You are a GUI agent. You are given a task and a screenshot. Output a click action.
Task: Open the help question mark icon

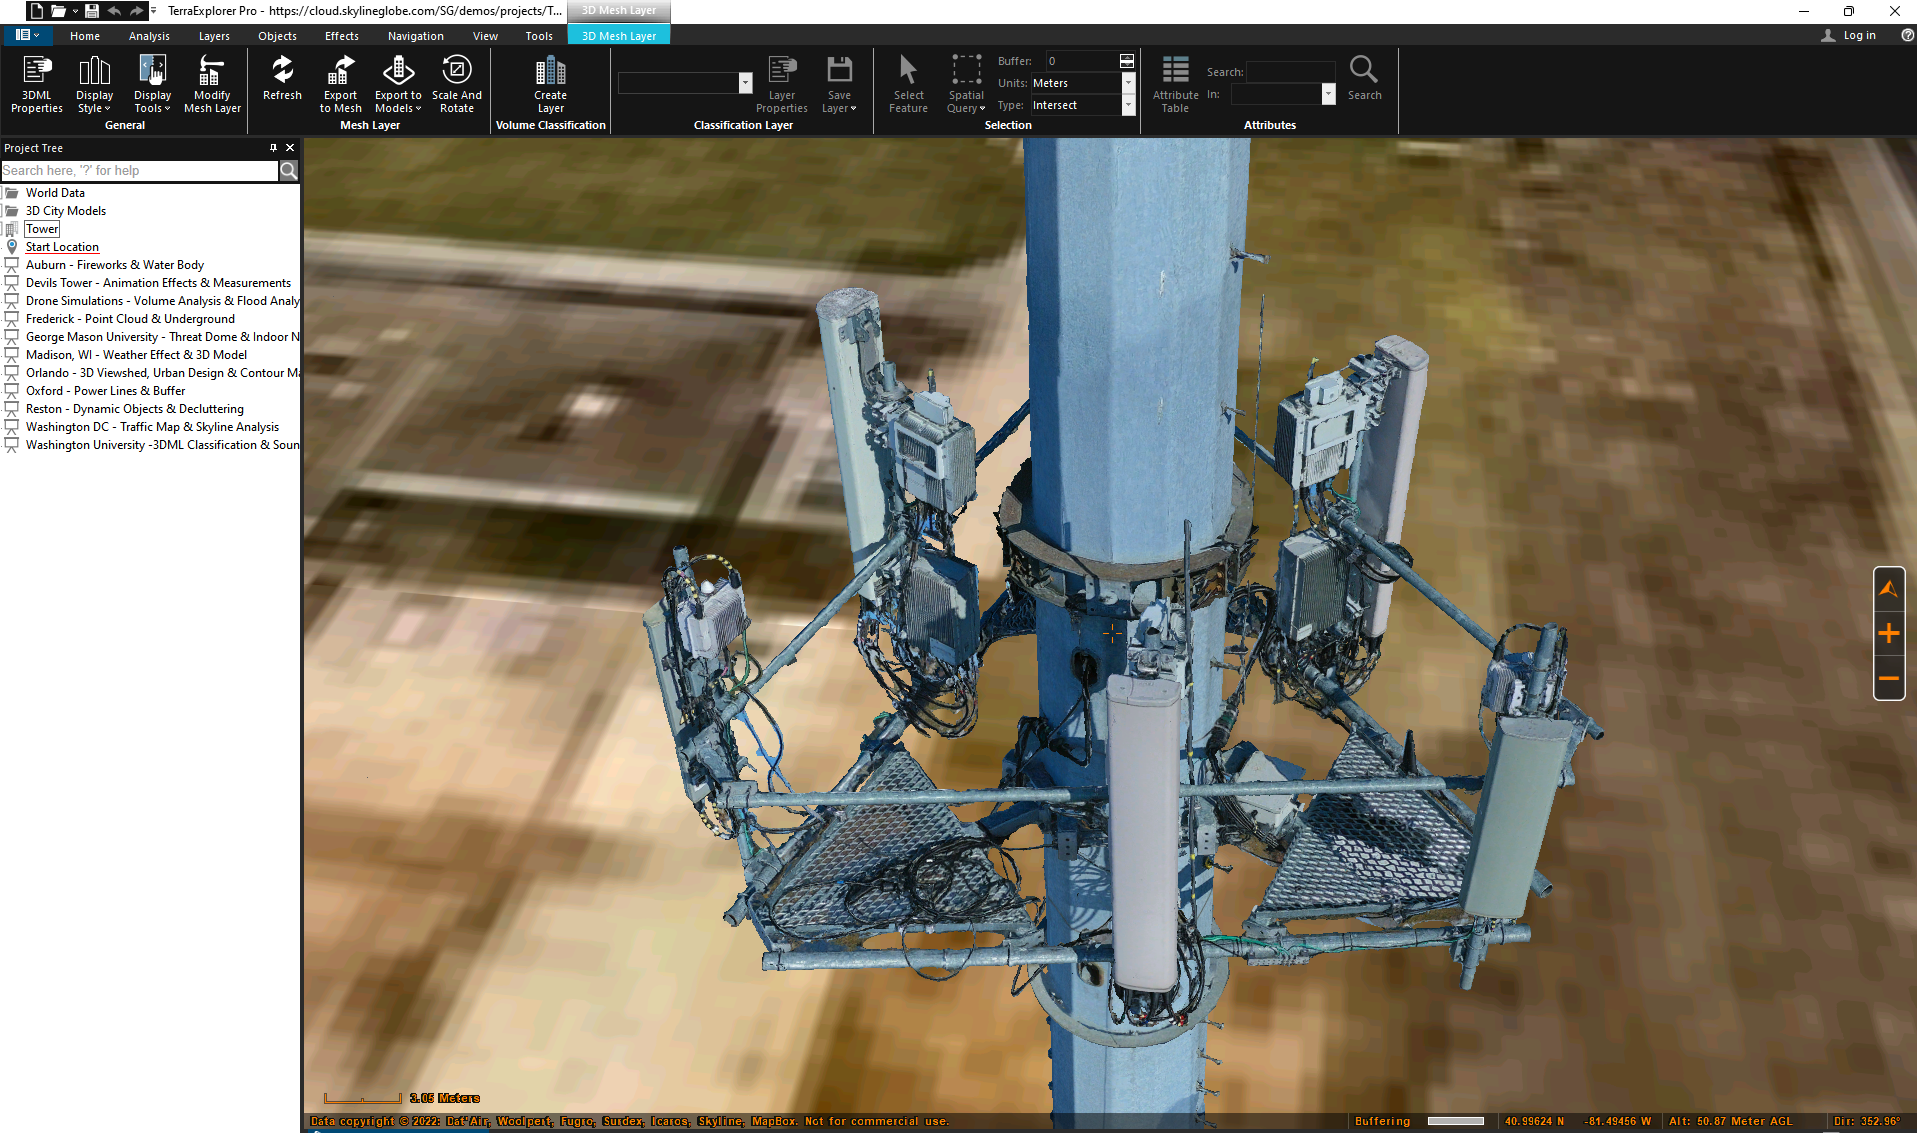[x=1907, y=35]
